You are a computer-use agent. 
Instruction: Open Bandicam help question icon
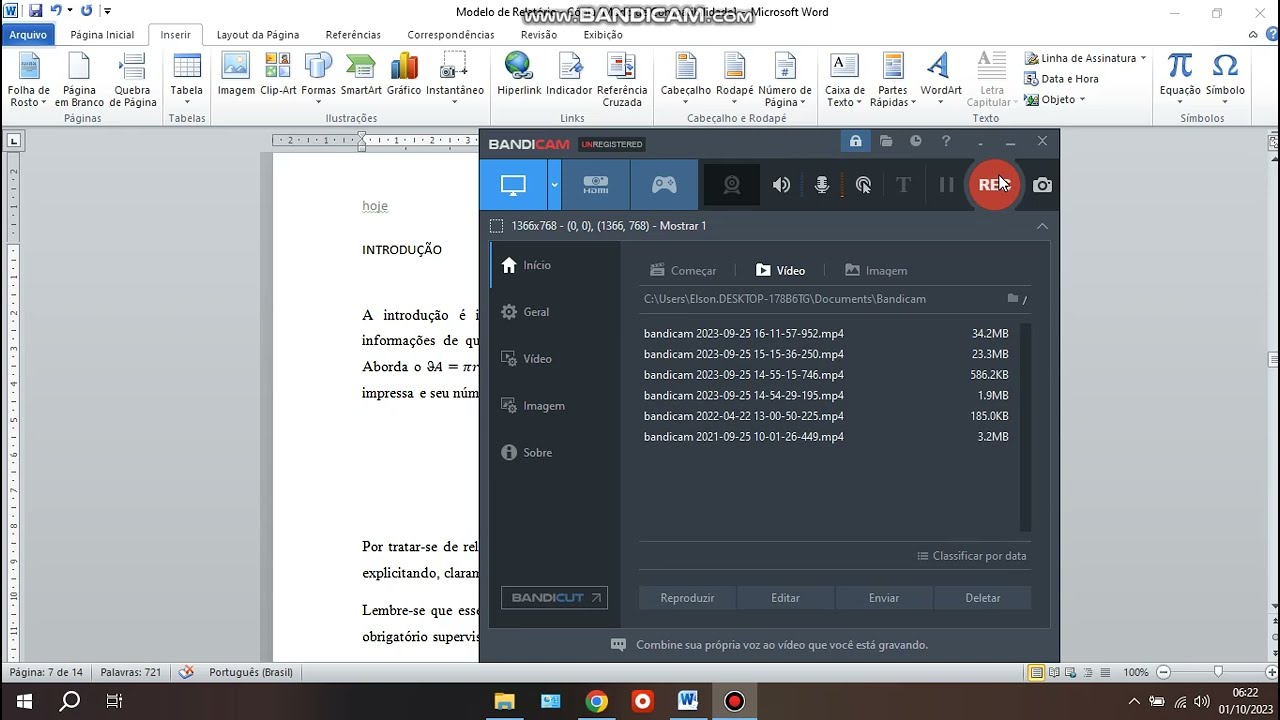tap(946, 142)
